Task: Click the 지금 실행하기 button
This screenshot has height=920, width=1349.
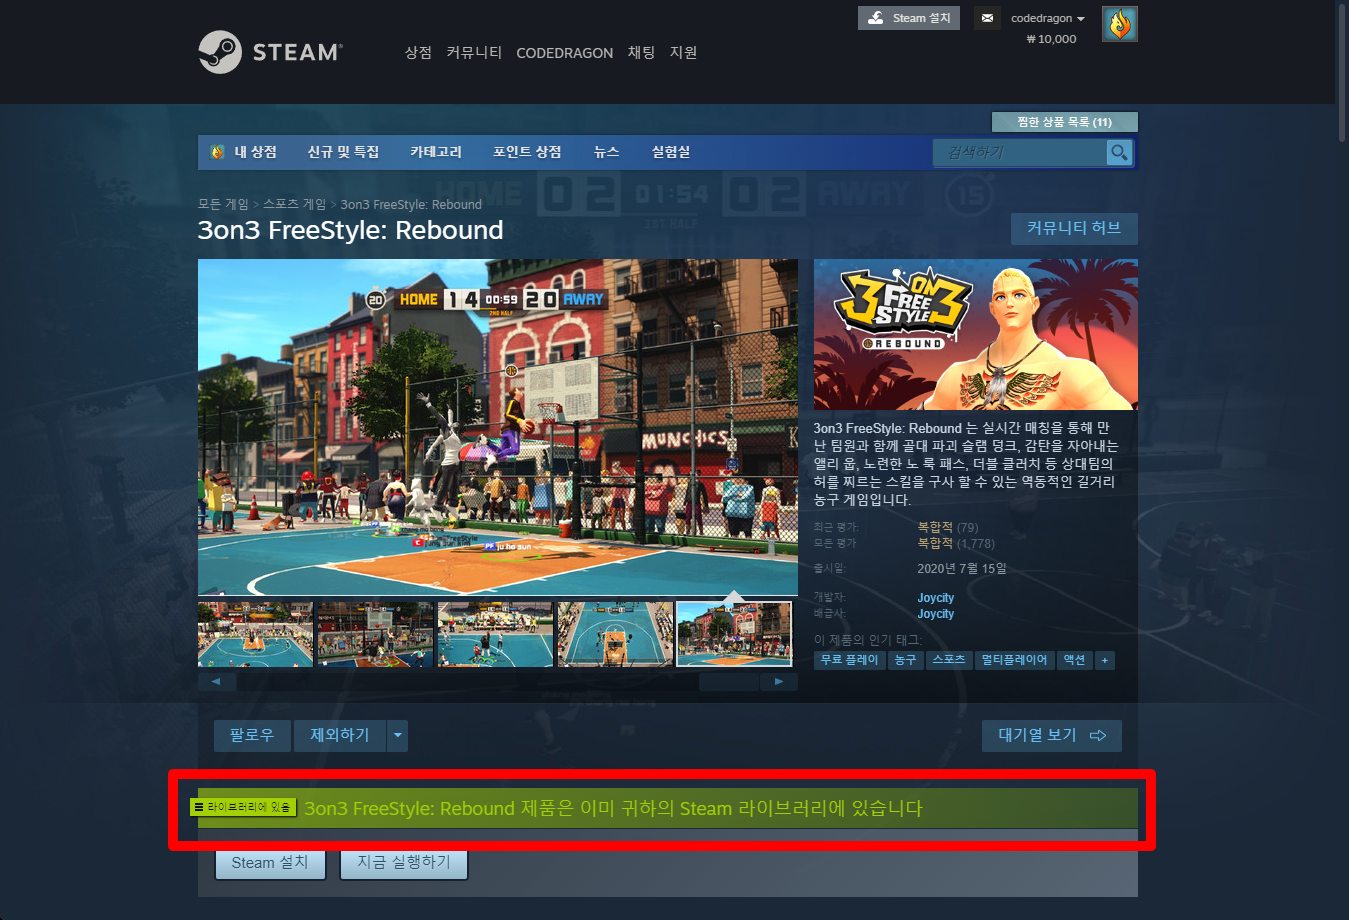Action: [404, 862]
